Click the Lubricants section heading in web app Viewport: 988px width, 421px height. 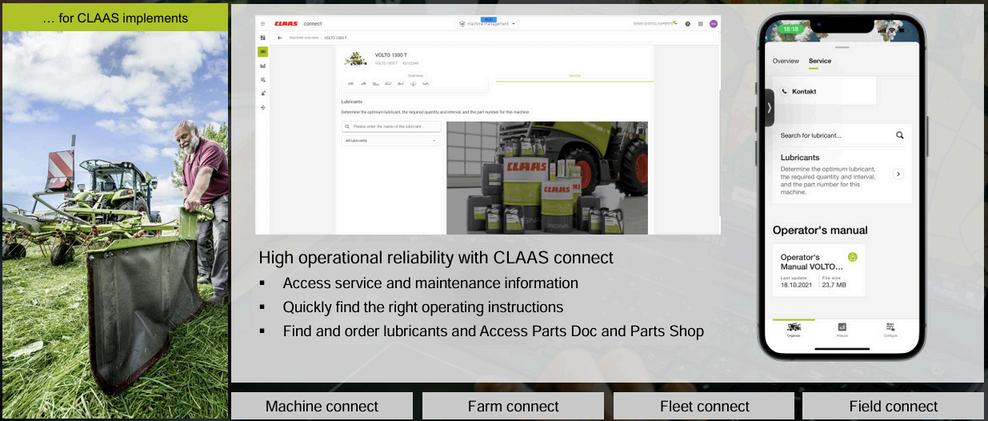(352, 101)
